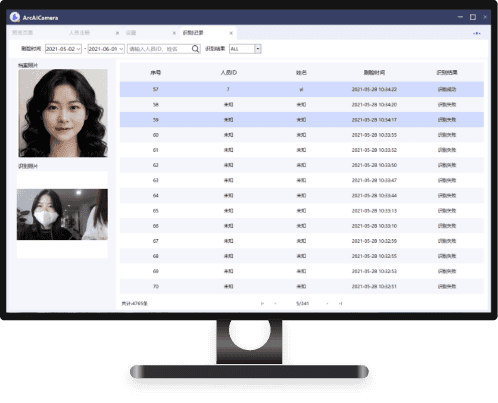The width and height of the screenshot is (498, 403).
Task: Click the search magnifier icon
Action: pyautogui.click(x=195, y=49)
